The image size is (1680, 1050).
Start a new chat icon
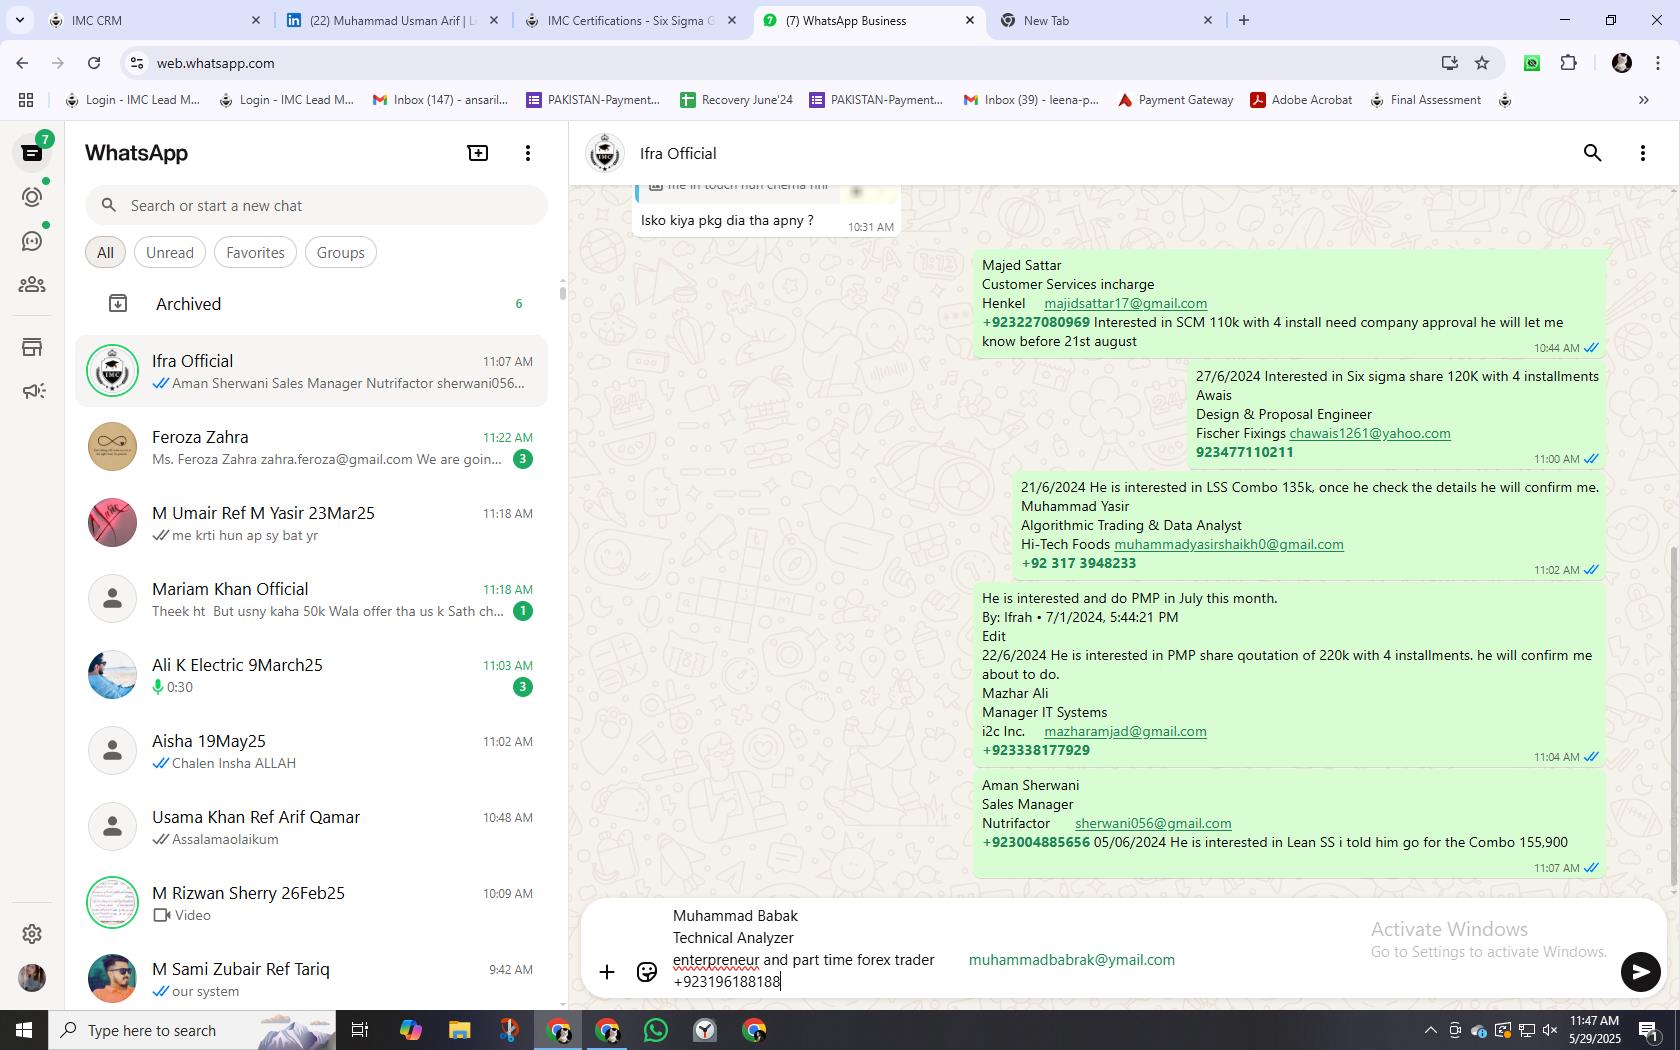[x=478, y=153]
